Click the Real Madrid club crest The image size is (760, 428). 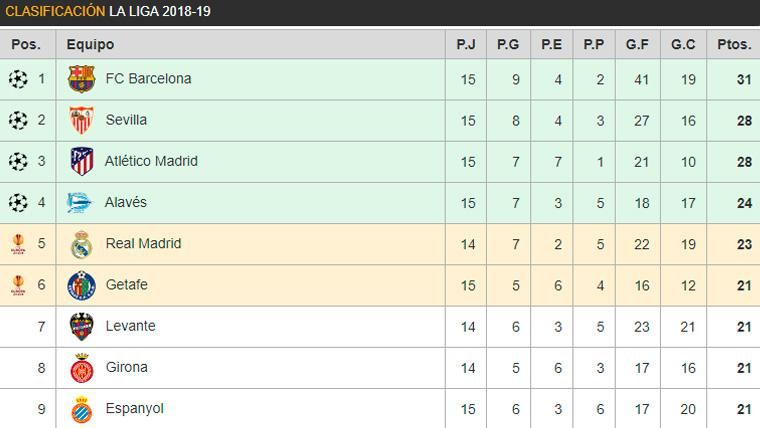pyautogui.click(x=81, y=244)
